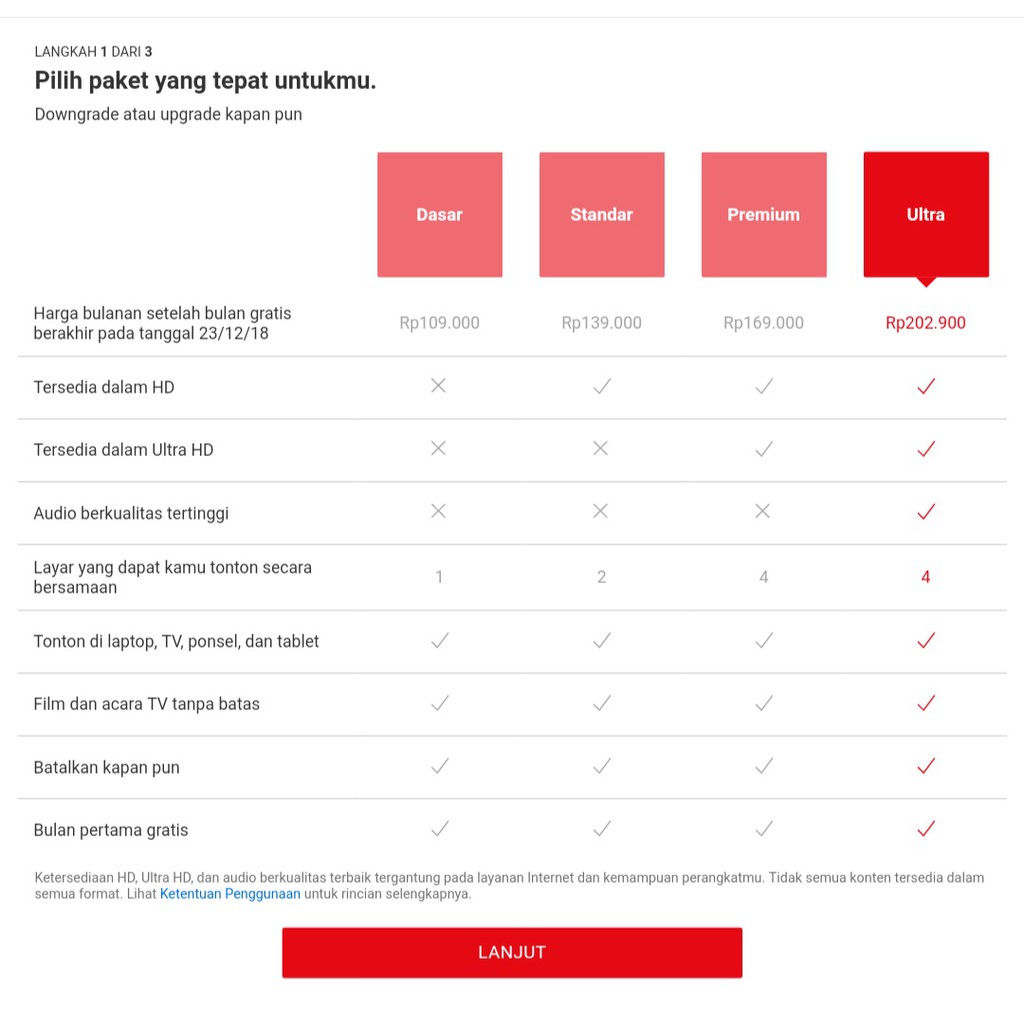1024x1024 pixels.
Task: Select the Premium plan tile
Action: pyautogui.click(x=763, y=214)
